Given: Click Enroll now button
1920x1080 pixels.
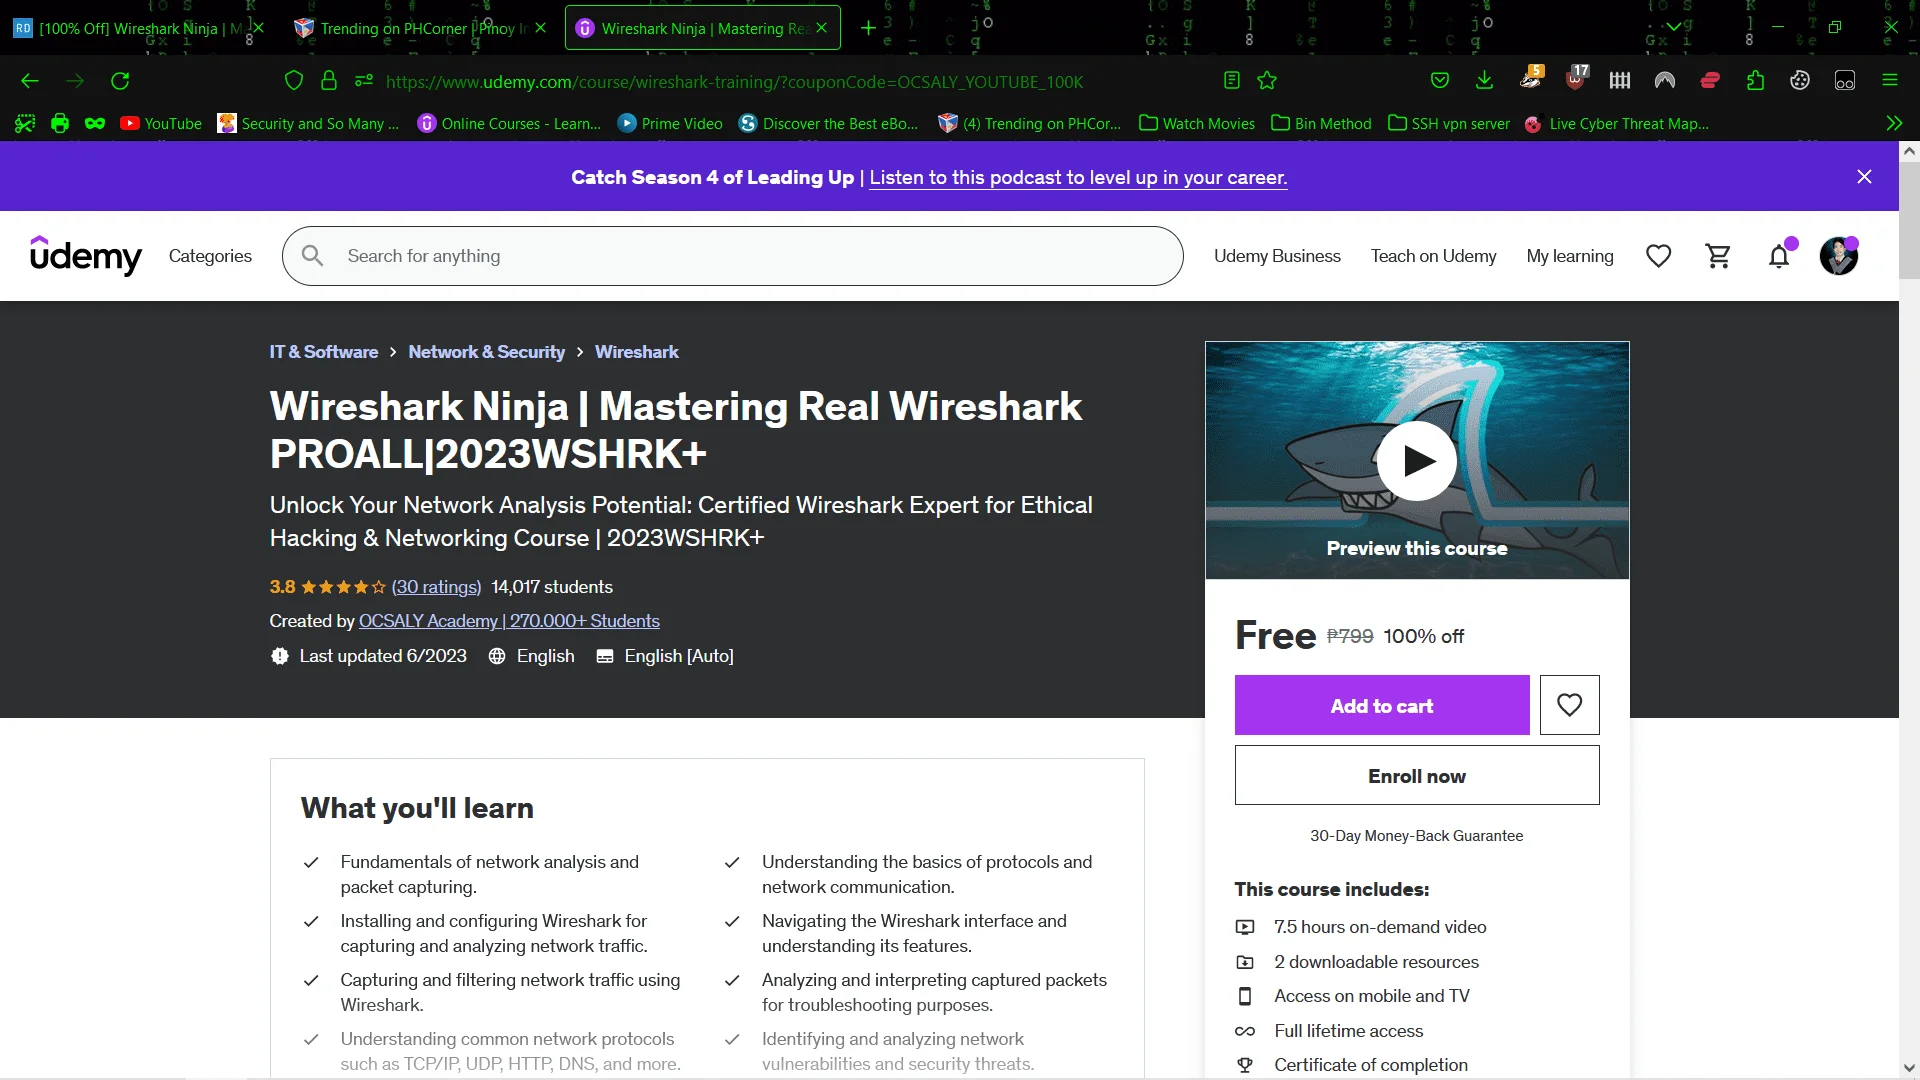Looking at the screenshot, I should [x=1417, y=776].
